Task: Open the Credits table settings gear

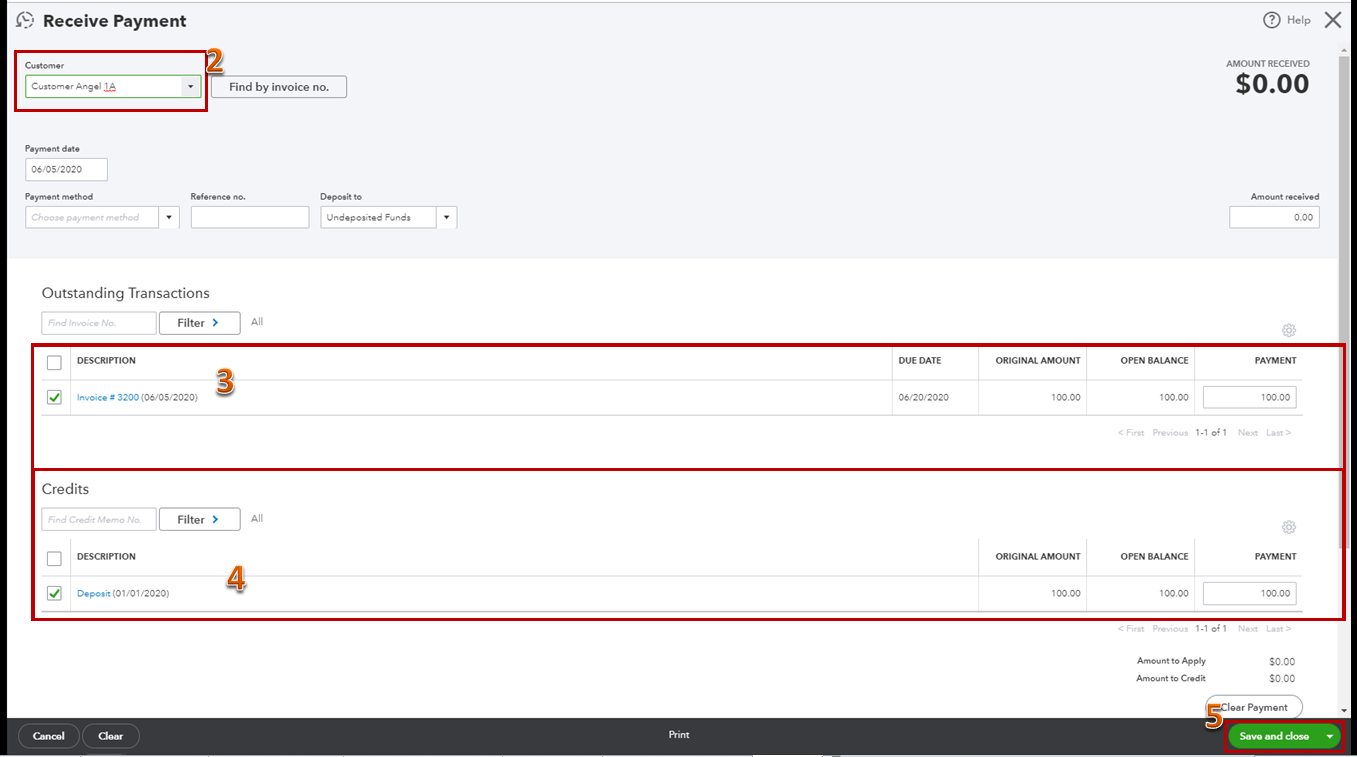Action: click(1288, 527)
